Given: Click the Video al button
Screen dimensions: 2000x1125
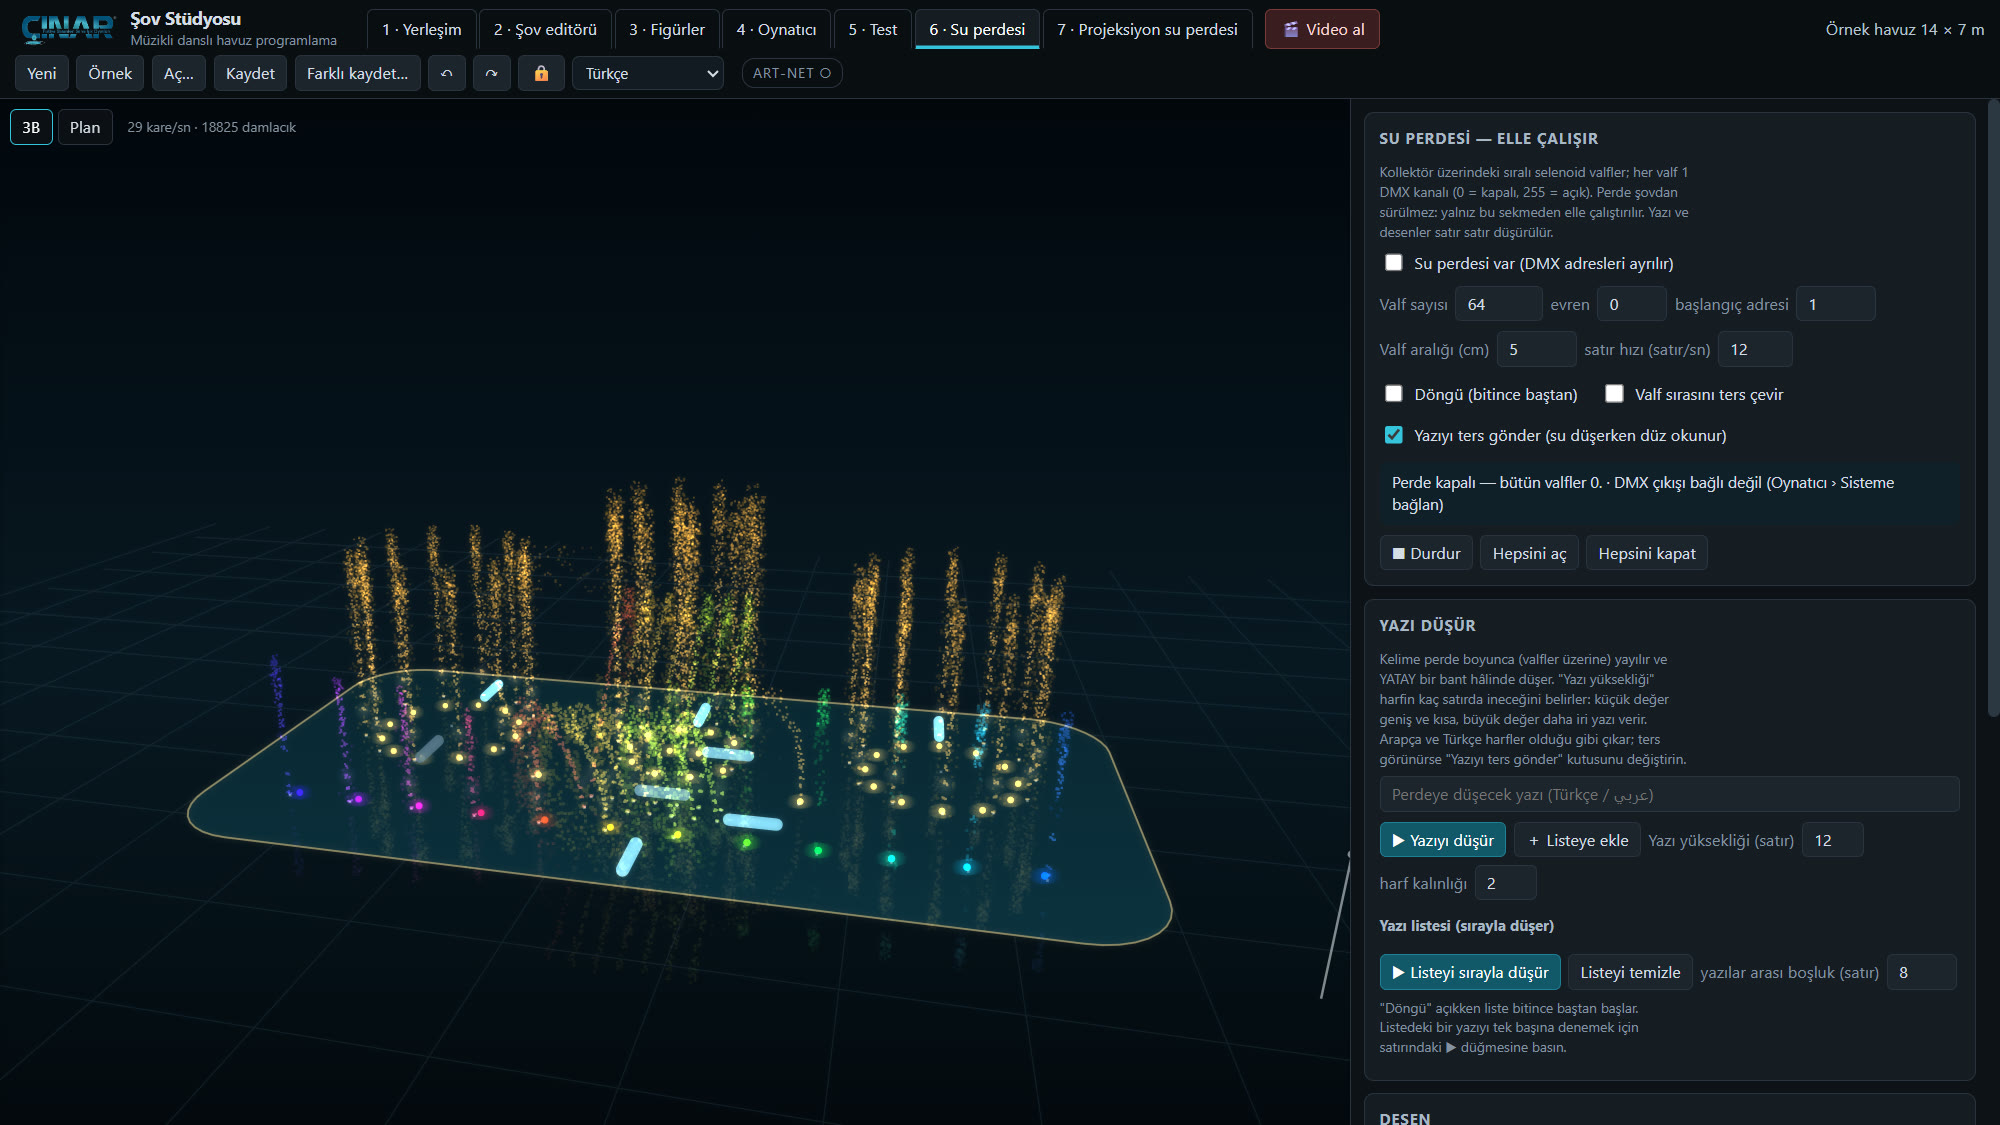Looking at the screenshot, I should 1322,30.
